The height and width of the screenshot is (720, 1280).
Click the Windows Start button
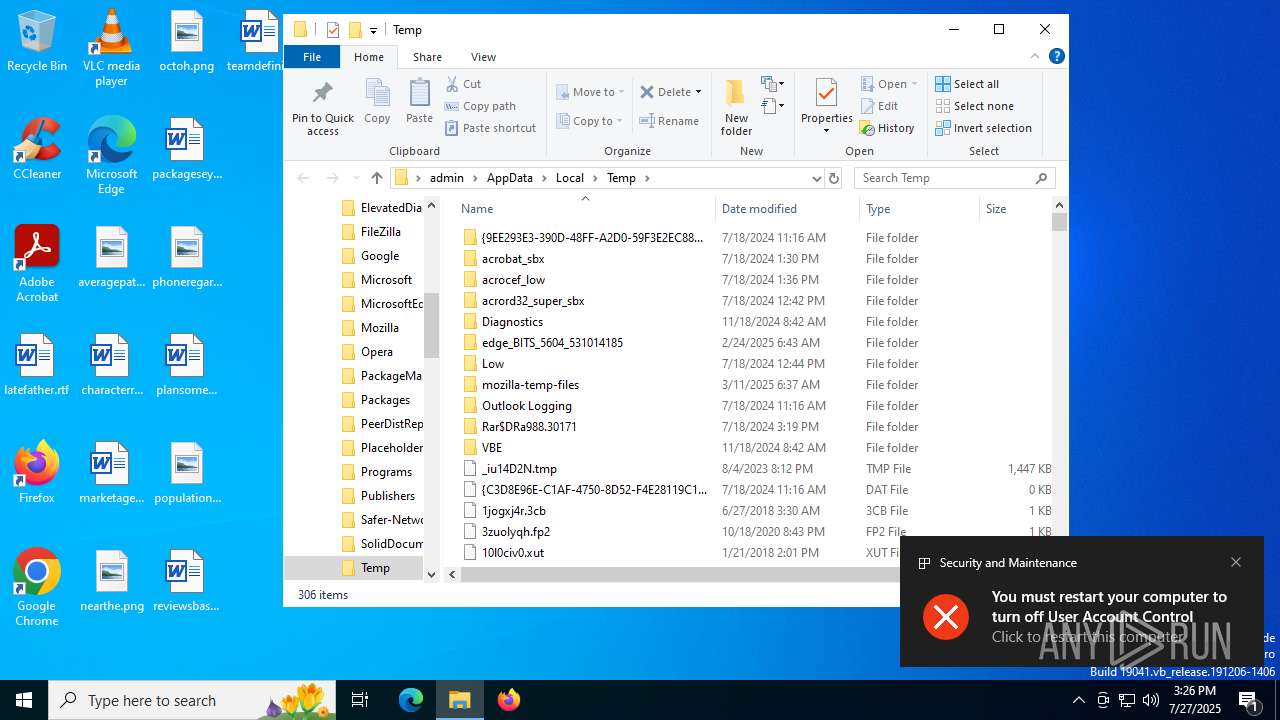pyautogui.click(x=24, y=700)
